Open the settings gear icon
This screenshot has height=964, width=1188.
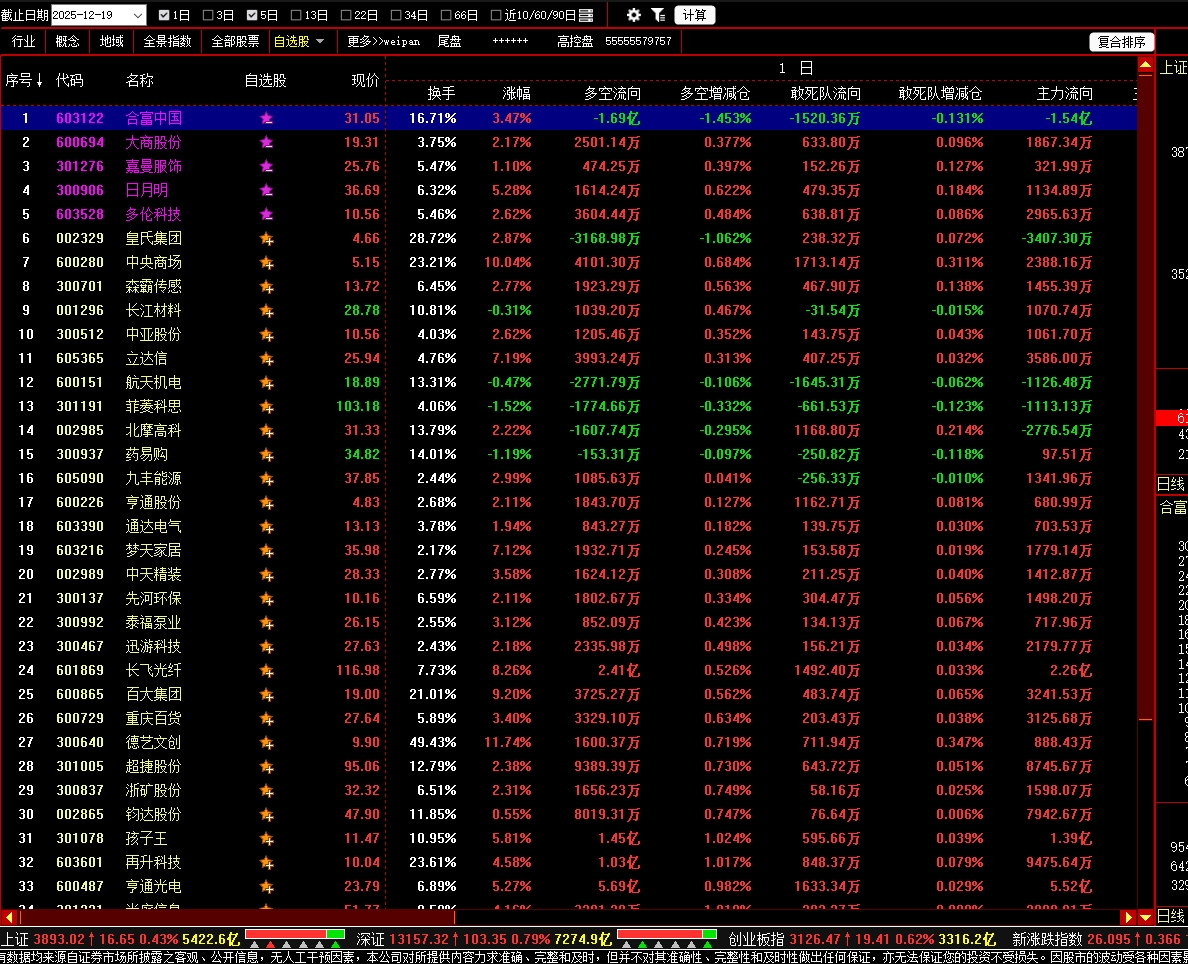click(x=634, y=15)
